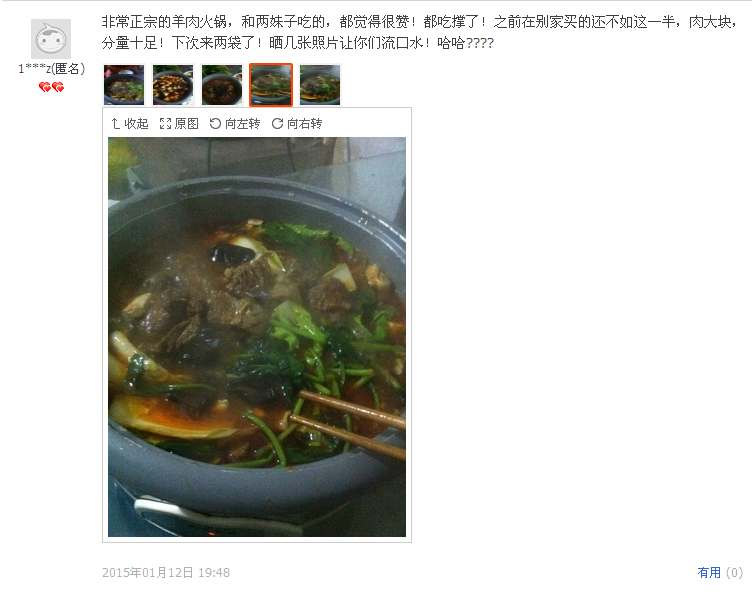This screenshot has width=756, height=601.
Task: Click the reviewer's avatar icon
Action: (x=51, y=39)
